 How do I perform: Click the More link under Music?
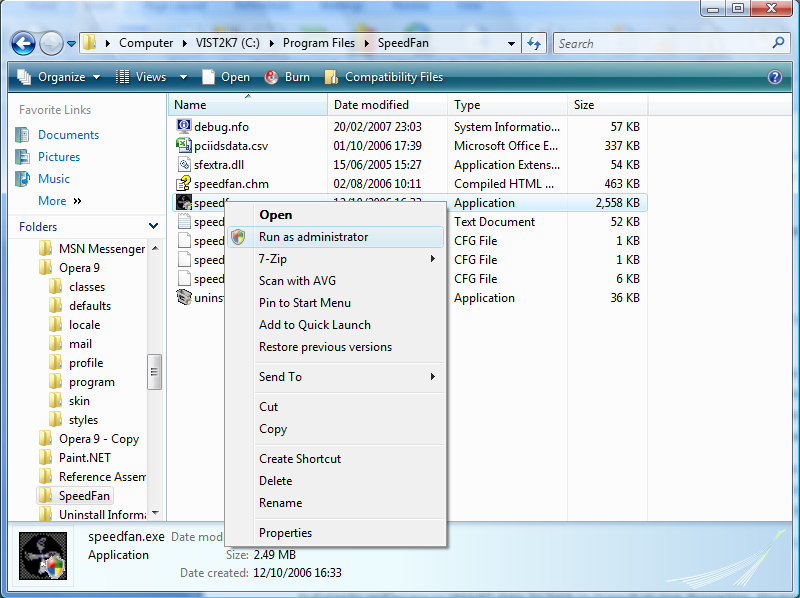click(52, 200)
